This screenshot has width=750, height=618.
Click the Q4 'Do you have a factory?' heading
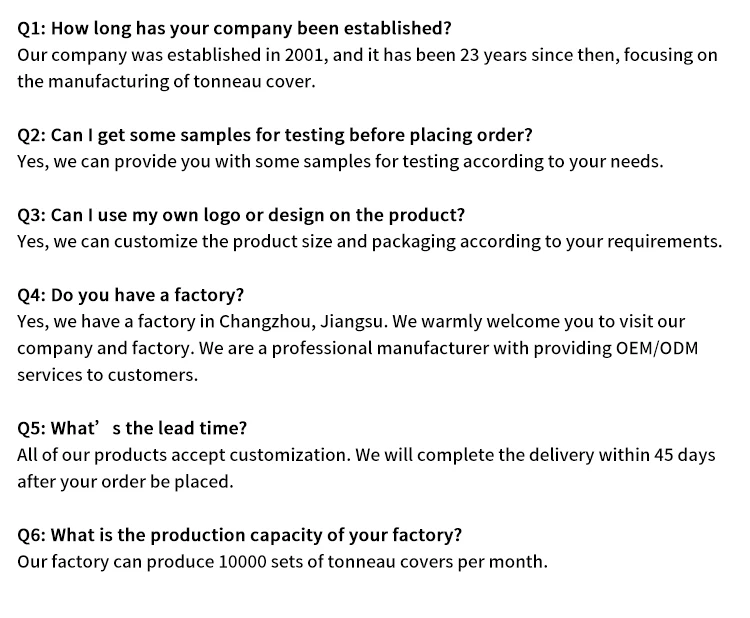coord(130,295)
